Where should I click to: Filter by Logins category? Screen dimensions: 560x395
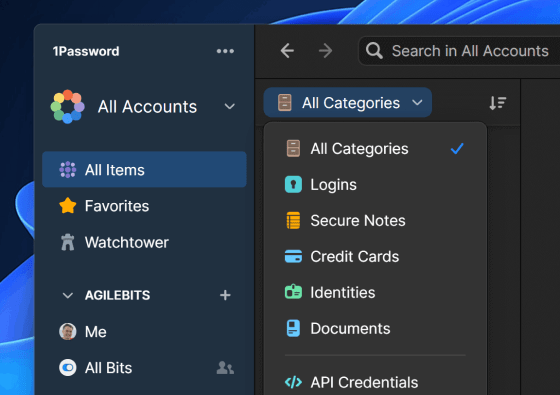point(375,185)
